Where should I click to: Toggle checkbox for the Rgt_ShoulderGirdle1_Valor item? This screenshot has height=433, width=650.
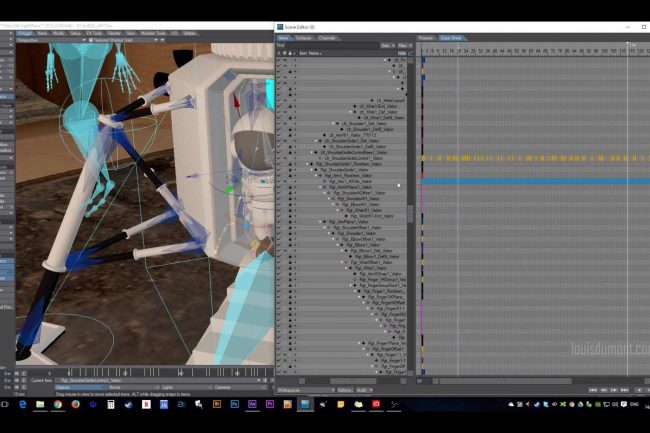[x=280, y=169]
